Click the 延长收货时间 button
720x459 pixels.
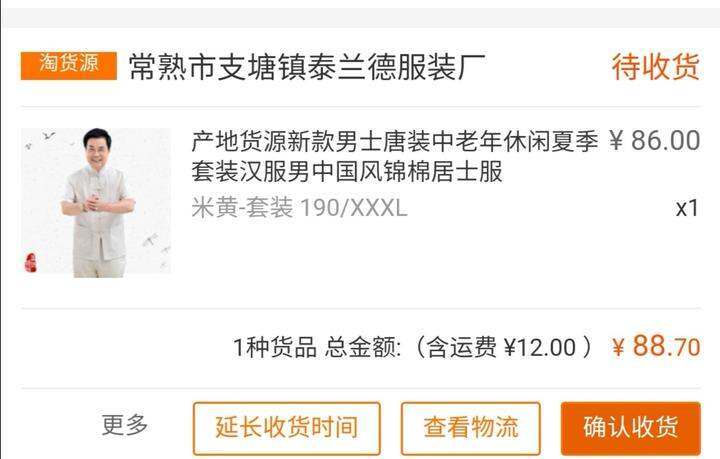[287, 428]
